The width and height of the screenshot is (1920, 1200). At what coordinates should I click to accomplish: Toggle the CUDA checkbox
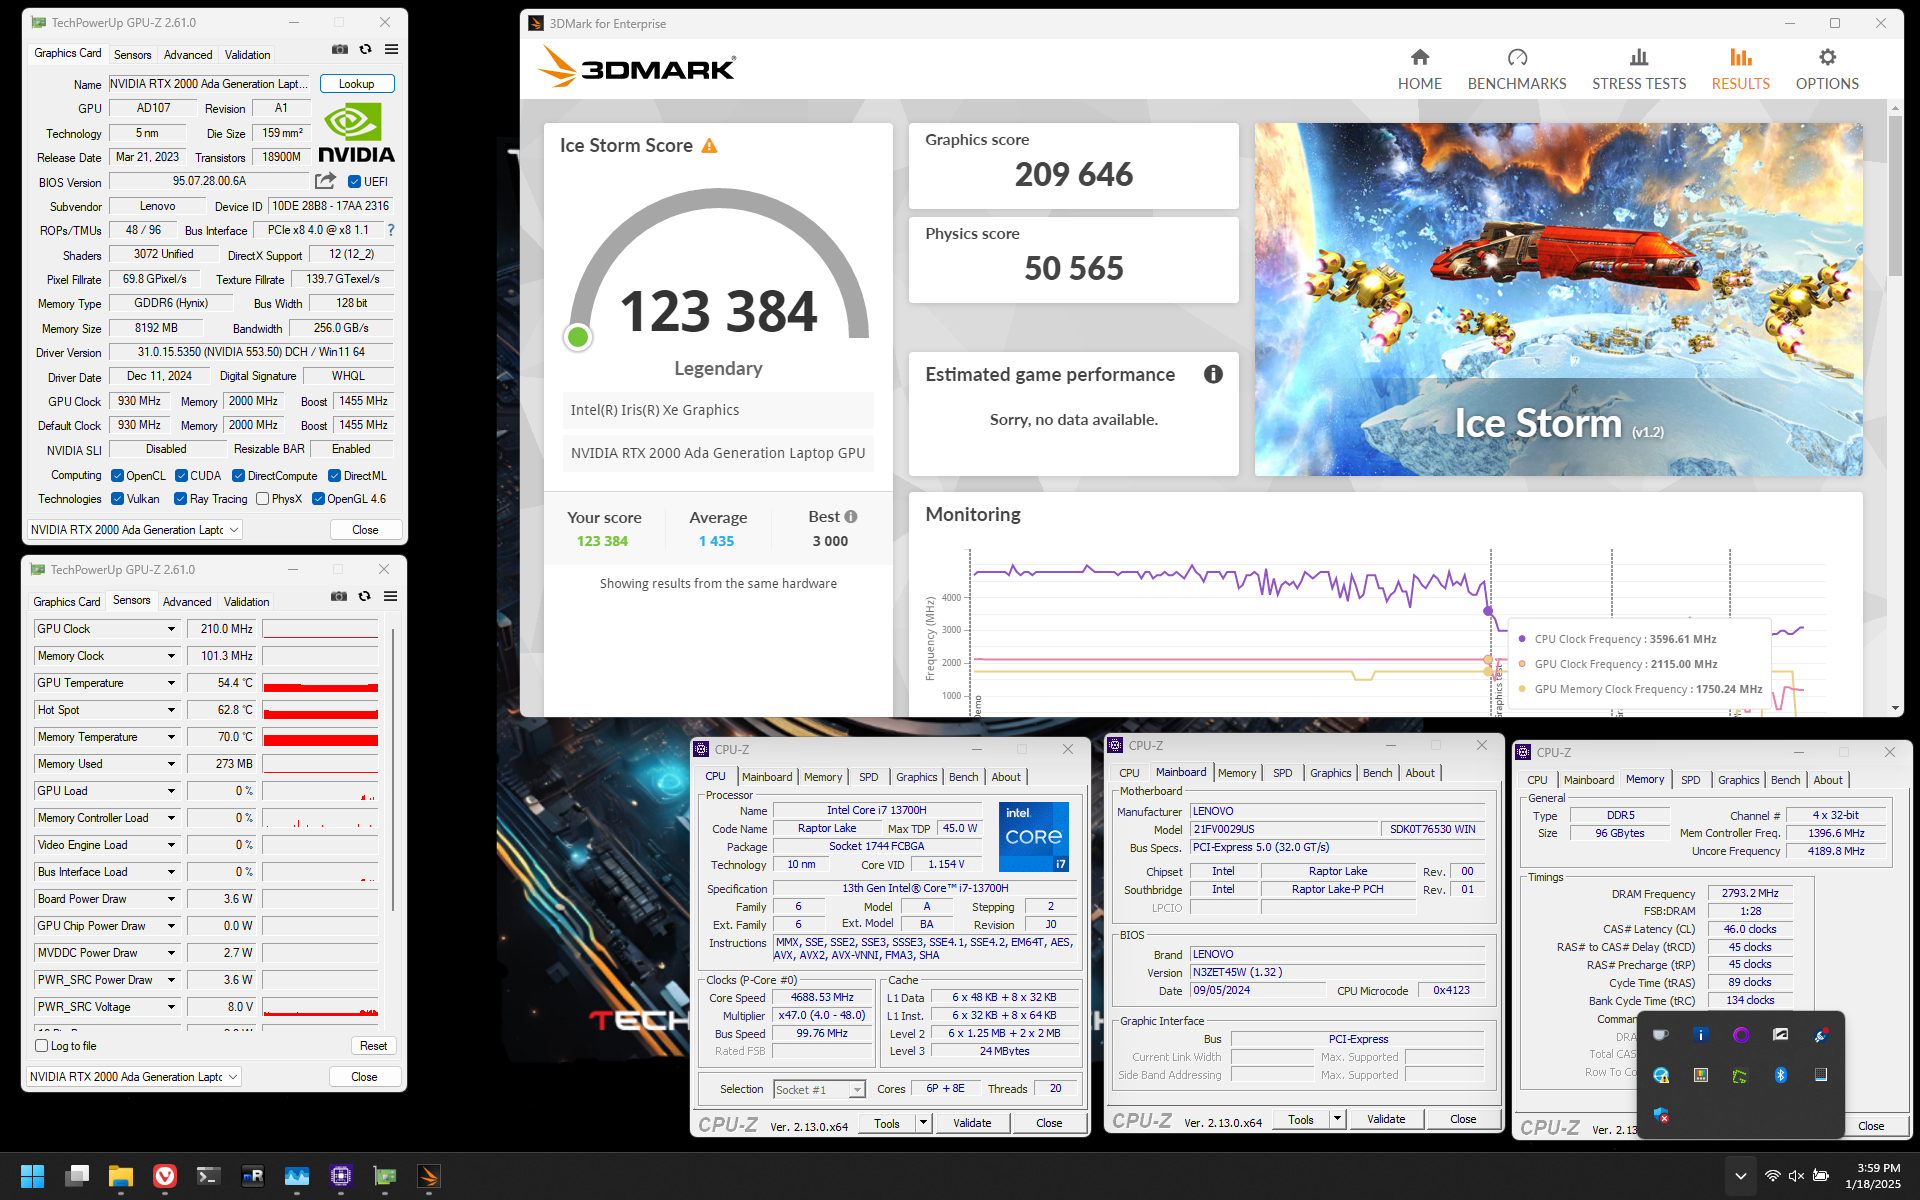click(x=181, y=476)
